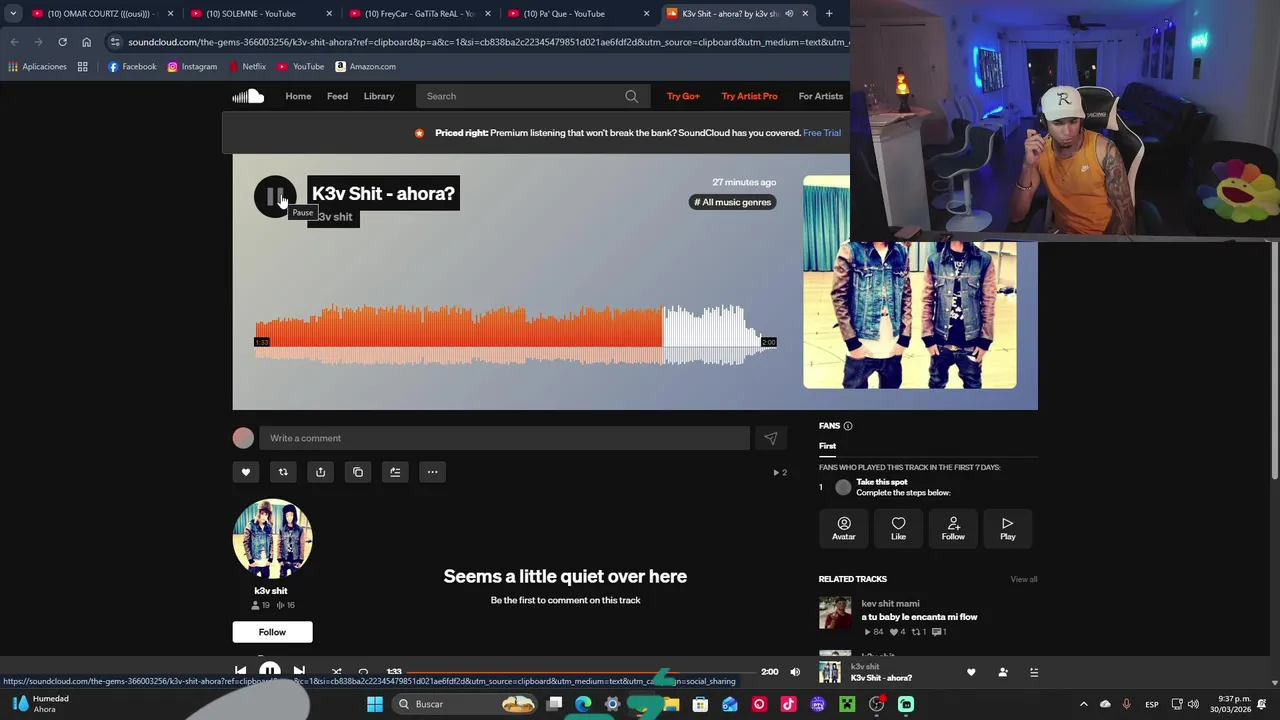Click View all for related tracks
This screenshot has width=1280, height=720.
pyautogui.click(x=1024, y=579)
